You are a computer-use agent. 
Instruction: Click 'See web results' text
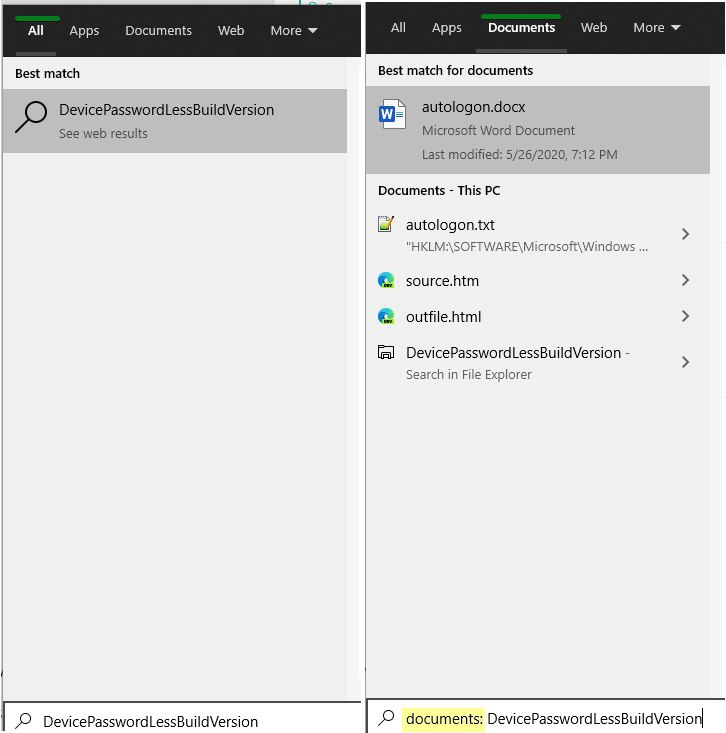point(103,134)
